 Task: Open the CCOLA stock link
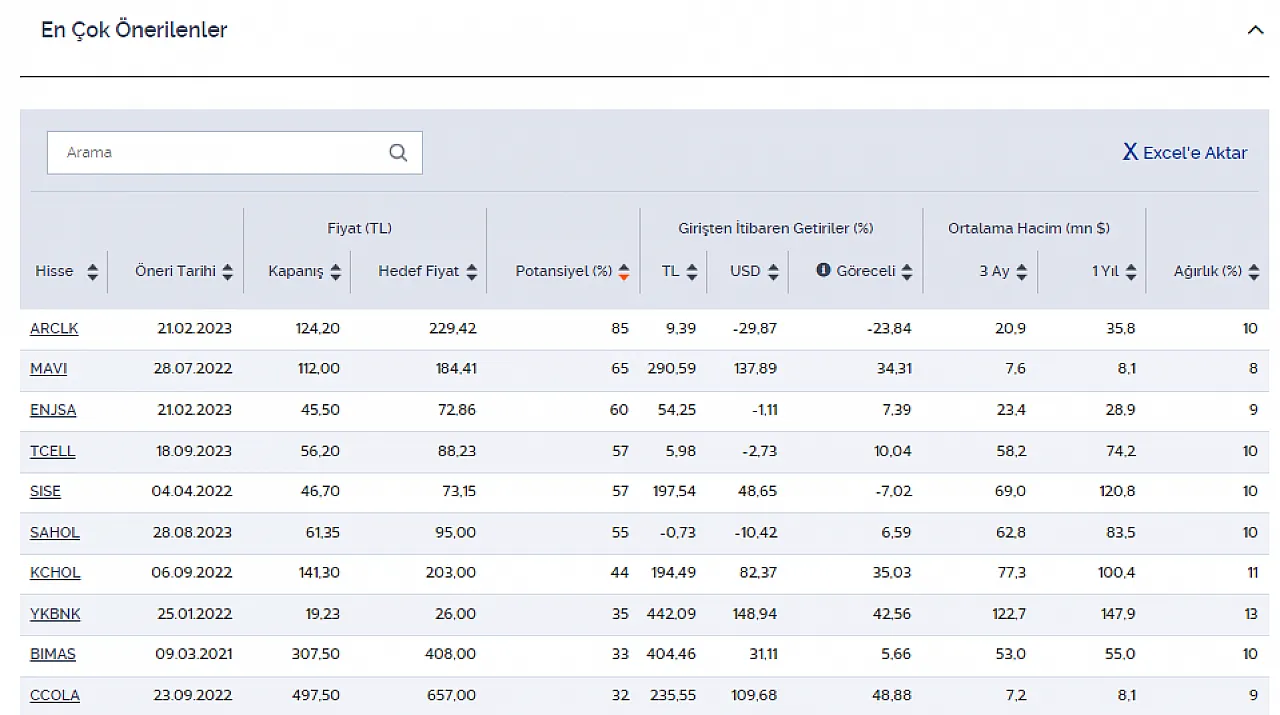click(x=55, y=695)
